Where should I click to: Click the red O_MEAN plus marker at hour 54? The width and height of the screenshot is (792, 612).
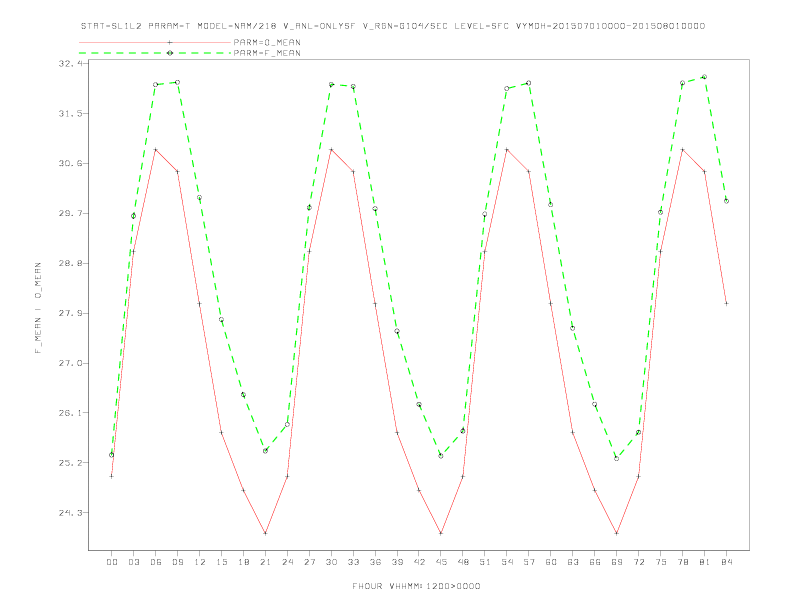[507, 150]
